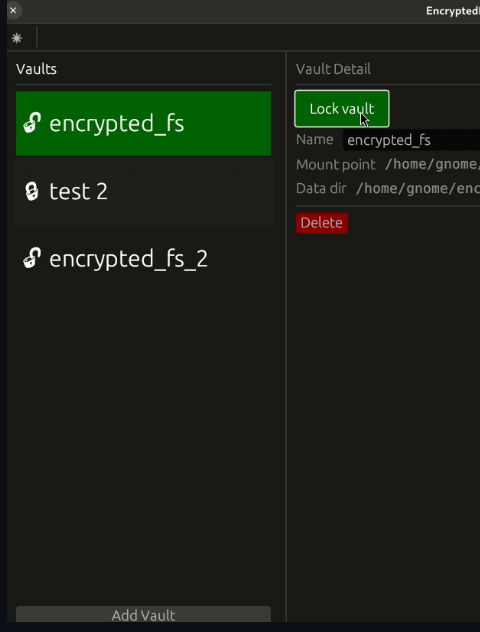Close the window with the X button
This screenshot has height=632, width=480.
pyautogui.click(x=13, y=10)
